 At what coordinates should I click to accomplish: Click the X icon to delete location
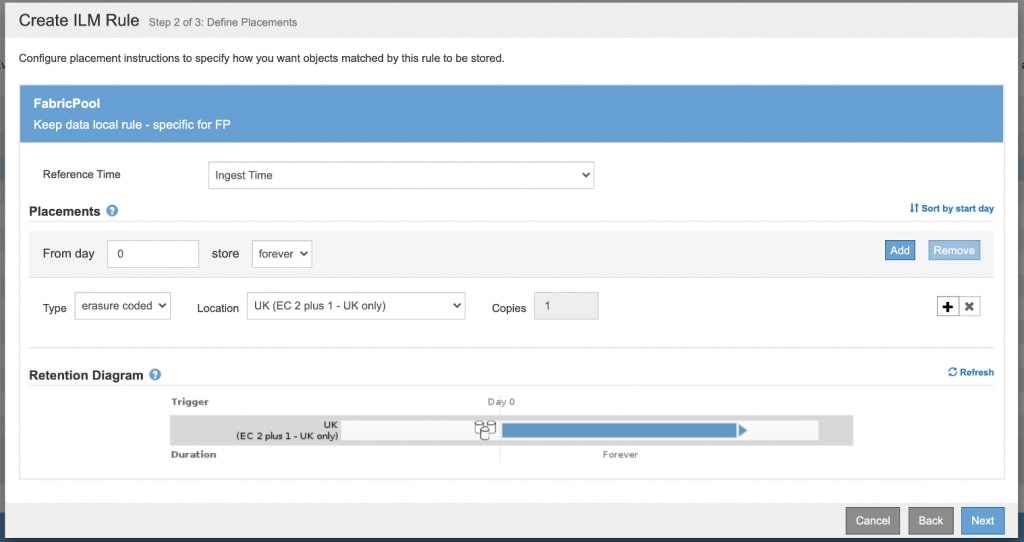click(969, 307)
